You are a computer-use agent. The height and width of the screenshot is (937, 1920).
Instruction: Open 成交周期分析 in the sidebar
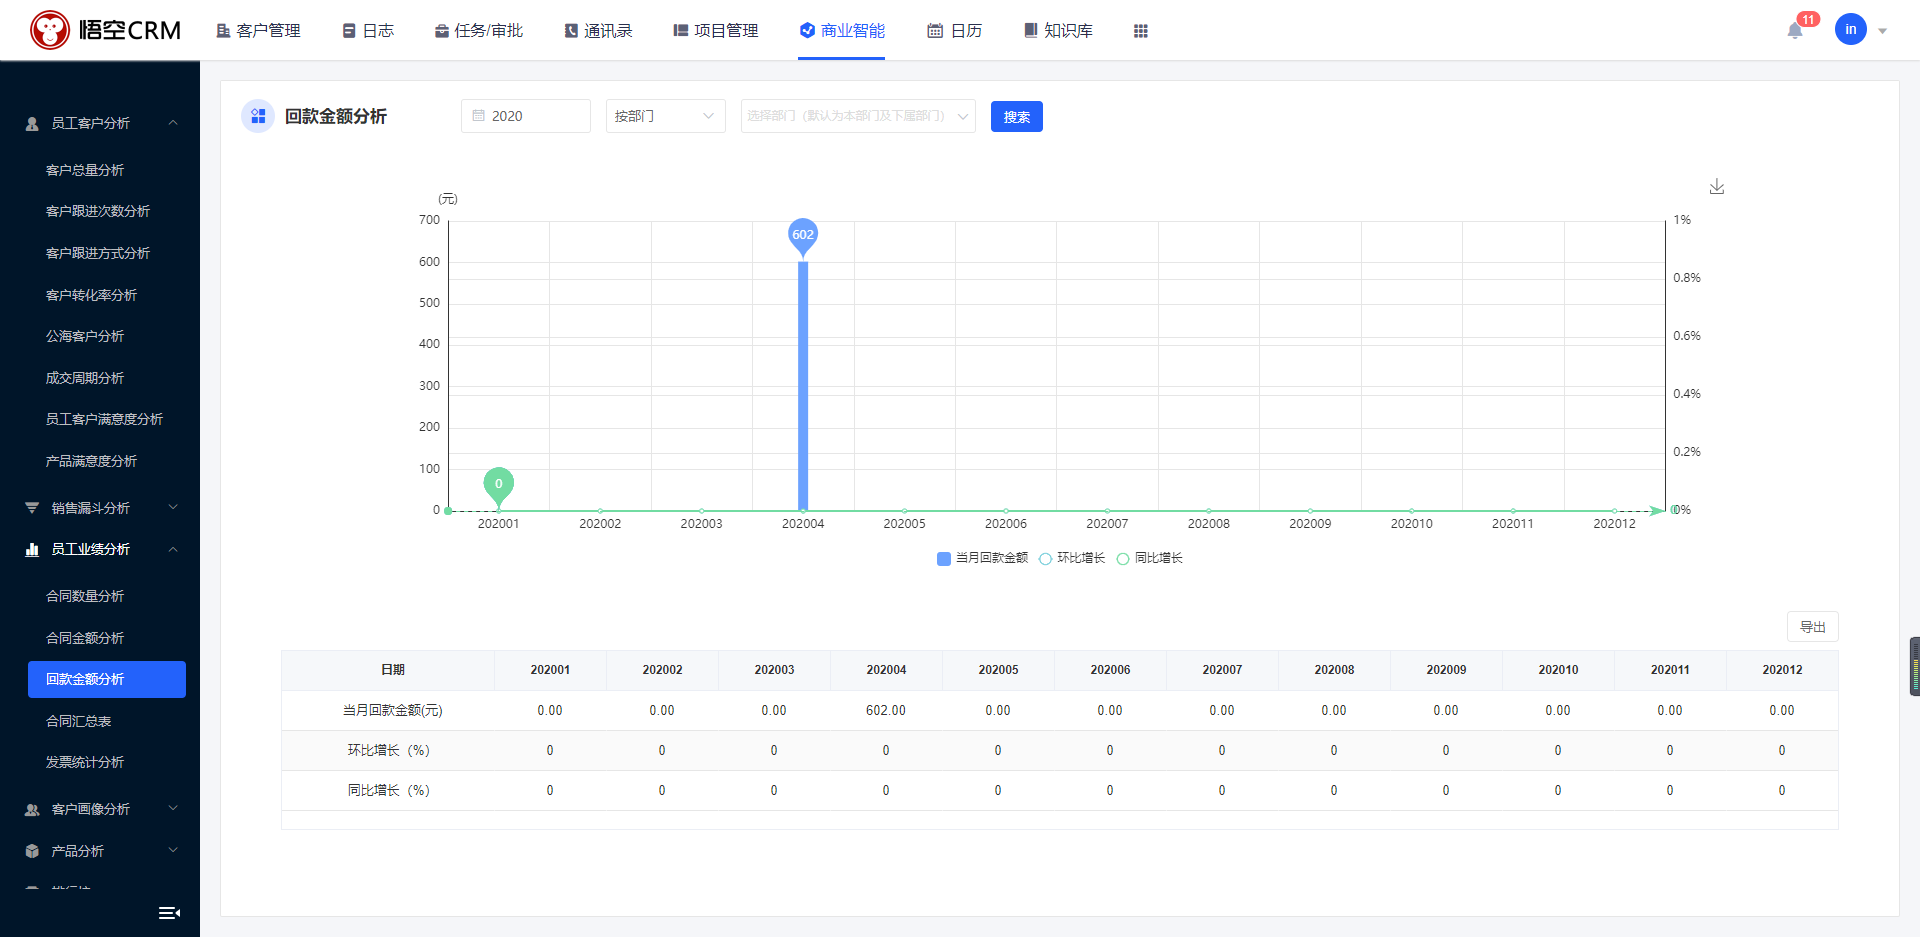[x=85, y=378]
